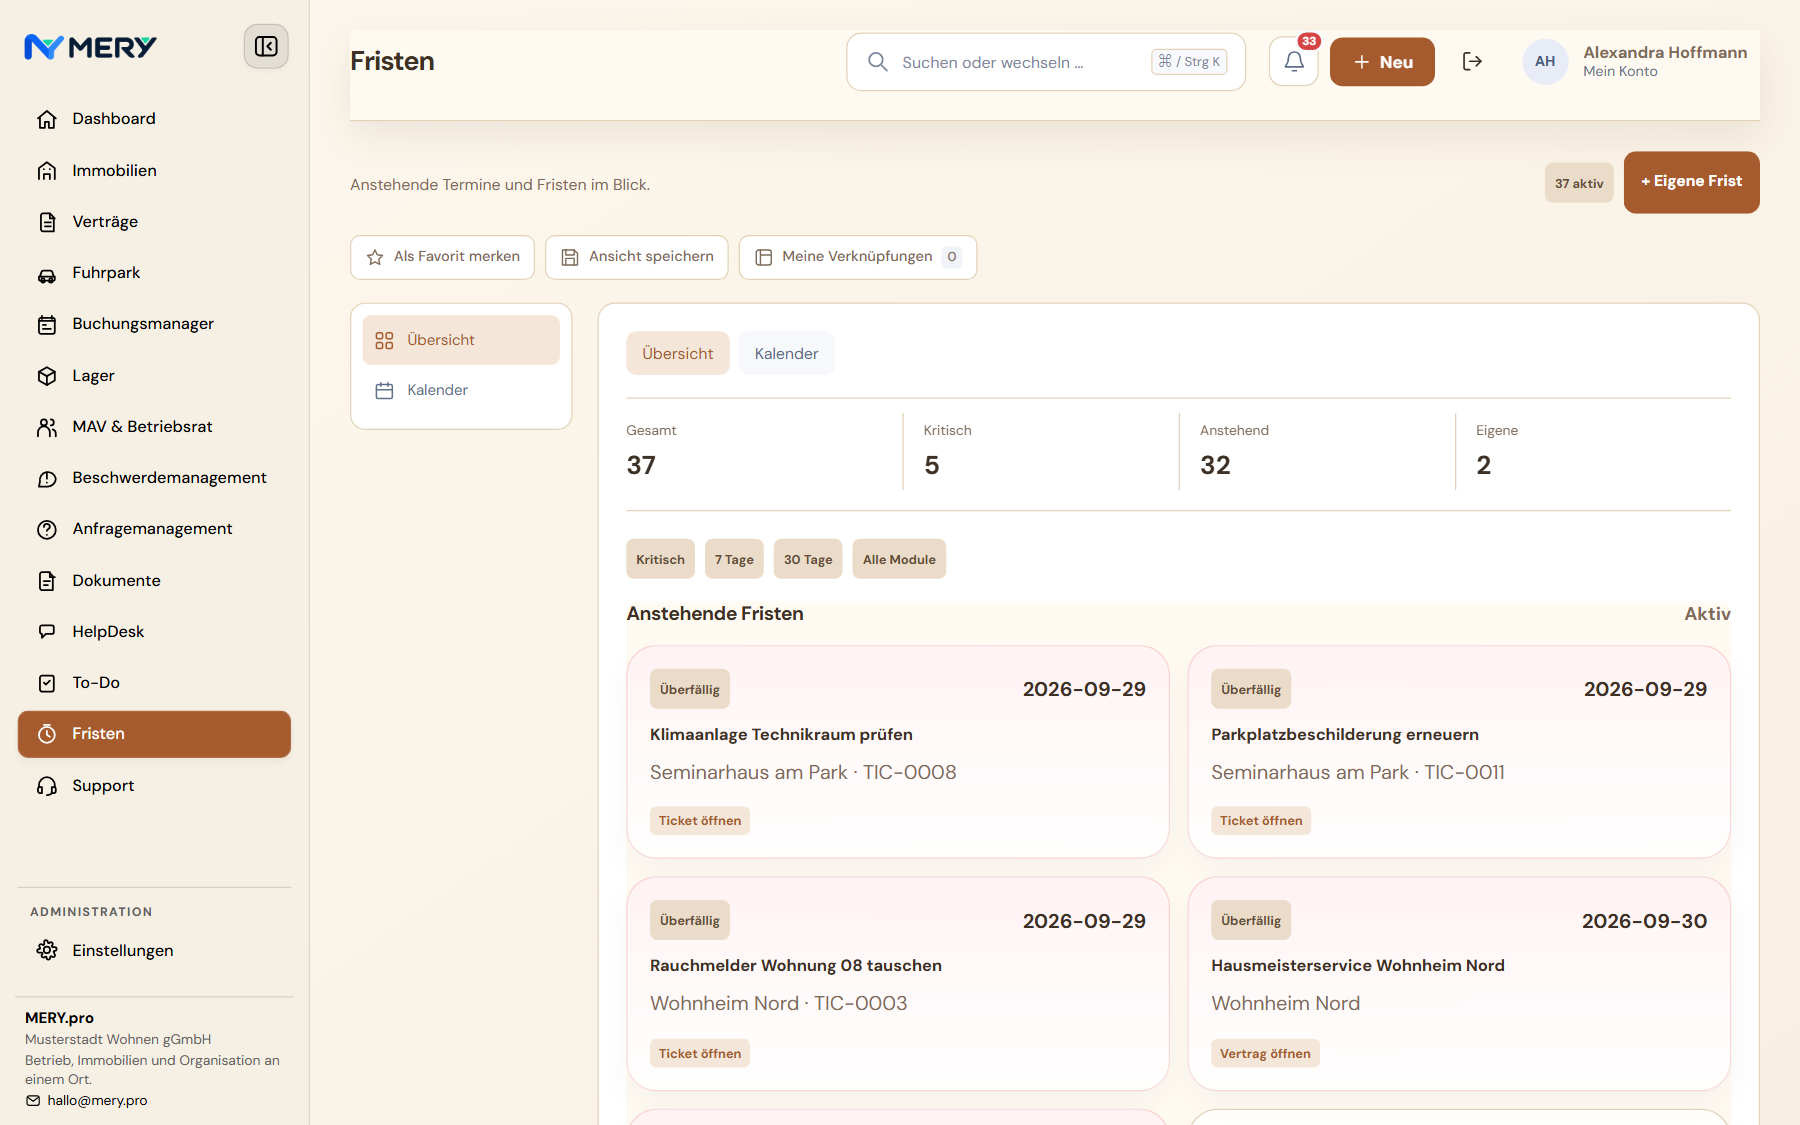The height and width of the screenshot is (1125, 1800).
Task: Toggle the Alle Module filter chip
Action: coord(899,559)
